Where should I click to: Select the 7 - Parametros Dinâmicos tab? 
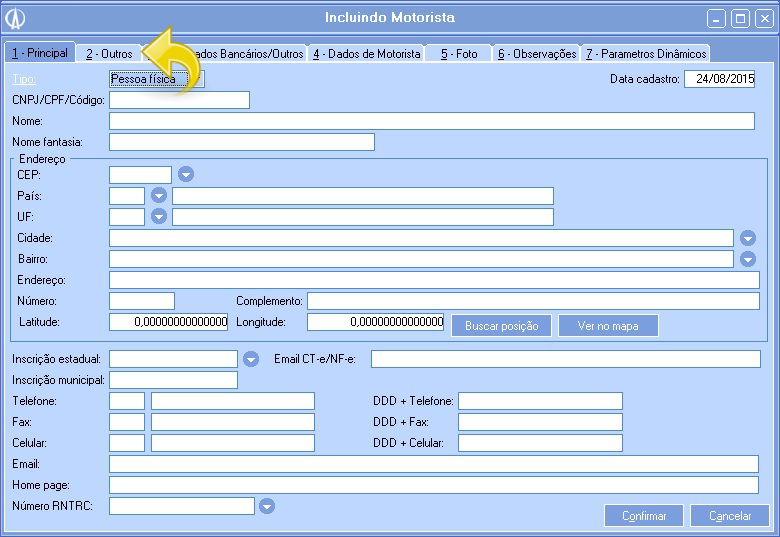pyautogui.click(x=646, y=54)
